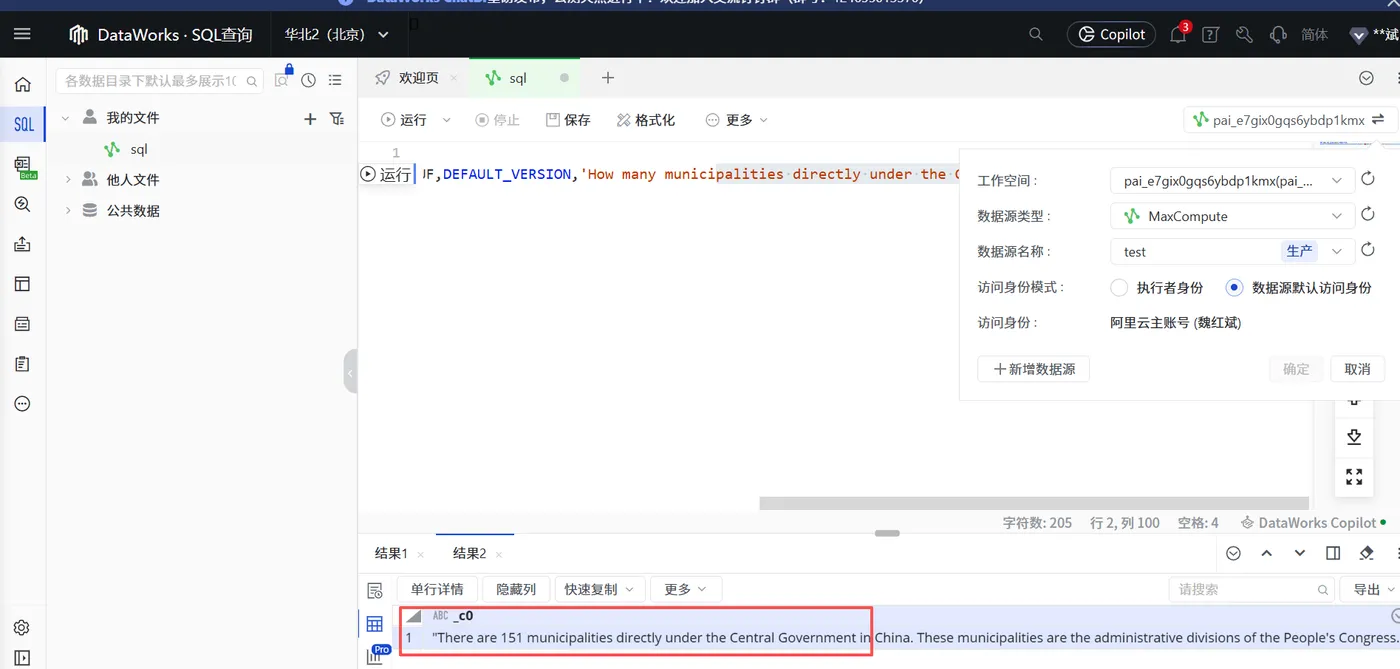The image size is (1400, 669).
Task: Click the eraser clear-results icon
Action: [x=1366, y=553]
